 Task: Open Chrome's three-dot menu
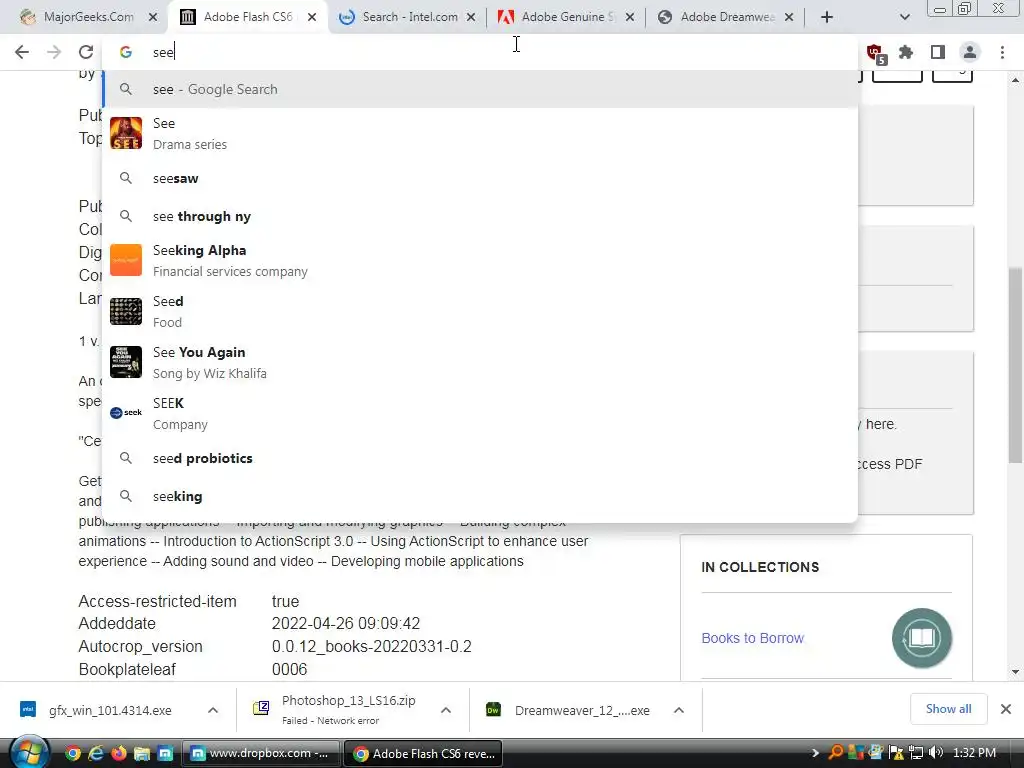1002,52
